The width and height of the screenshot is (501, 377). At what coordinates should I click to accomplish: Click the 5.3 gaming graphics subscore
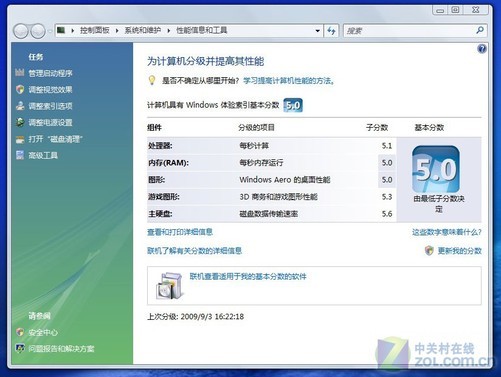point(387,197)
